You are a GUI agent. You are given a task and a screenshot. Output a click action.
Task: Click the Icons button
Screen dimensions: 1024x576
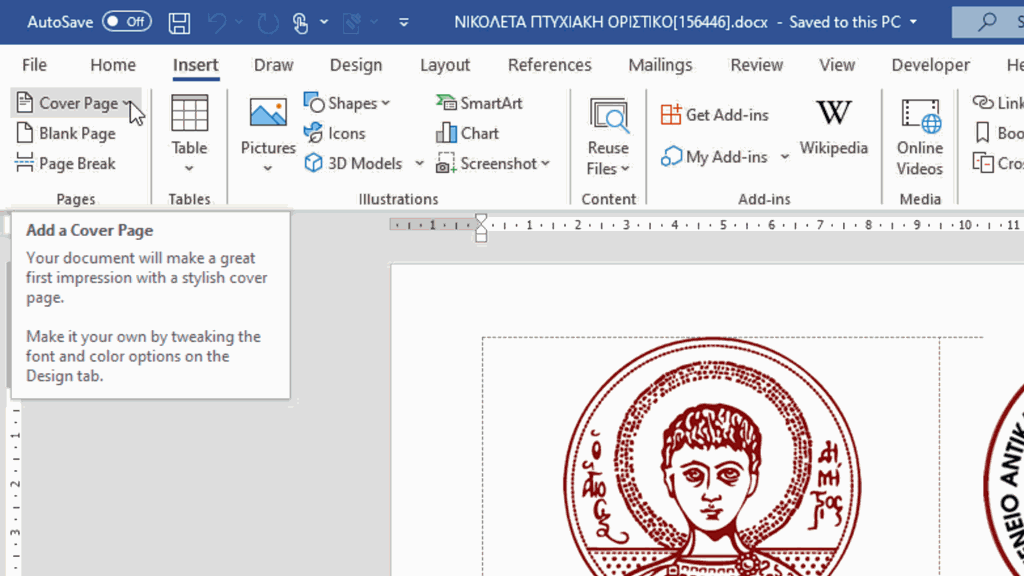tap(334, 133)
